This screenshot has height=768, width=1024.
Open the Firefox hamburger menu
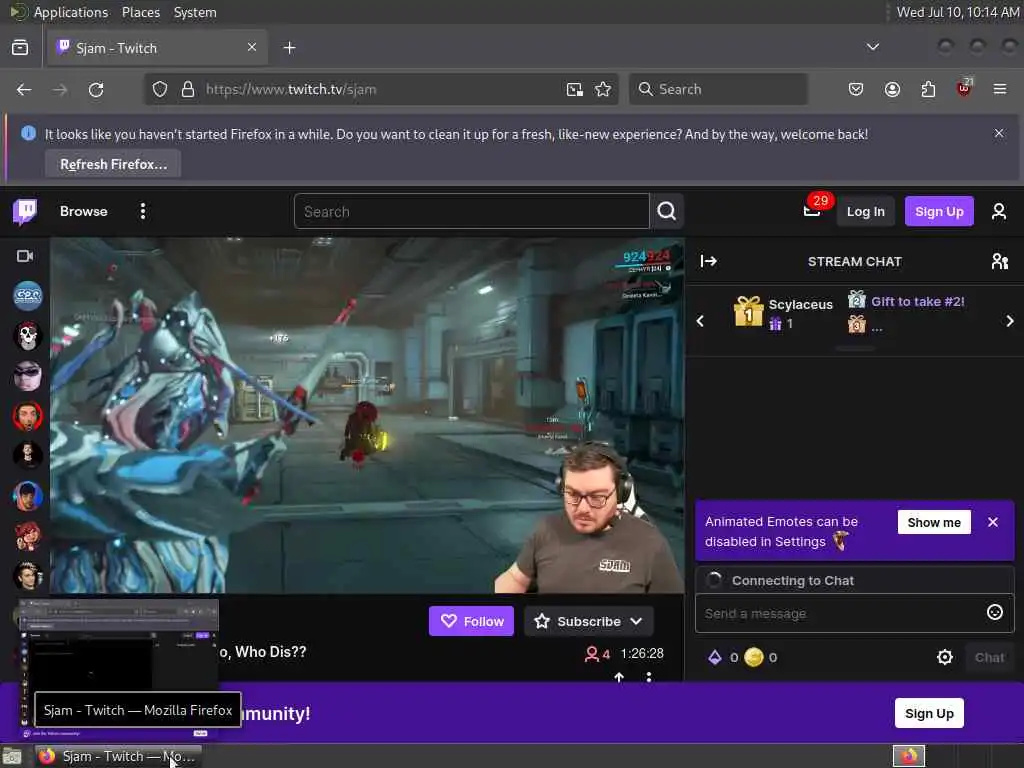coord(999,89)
